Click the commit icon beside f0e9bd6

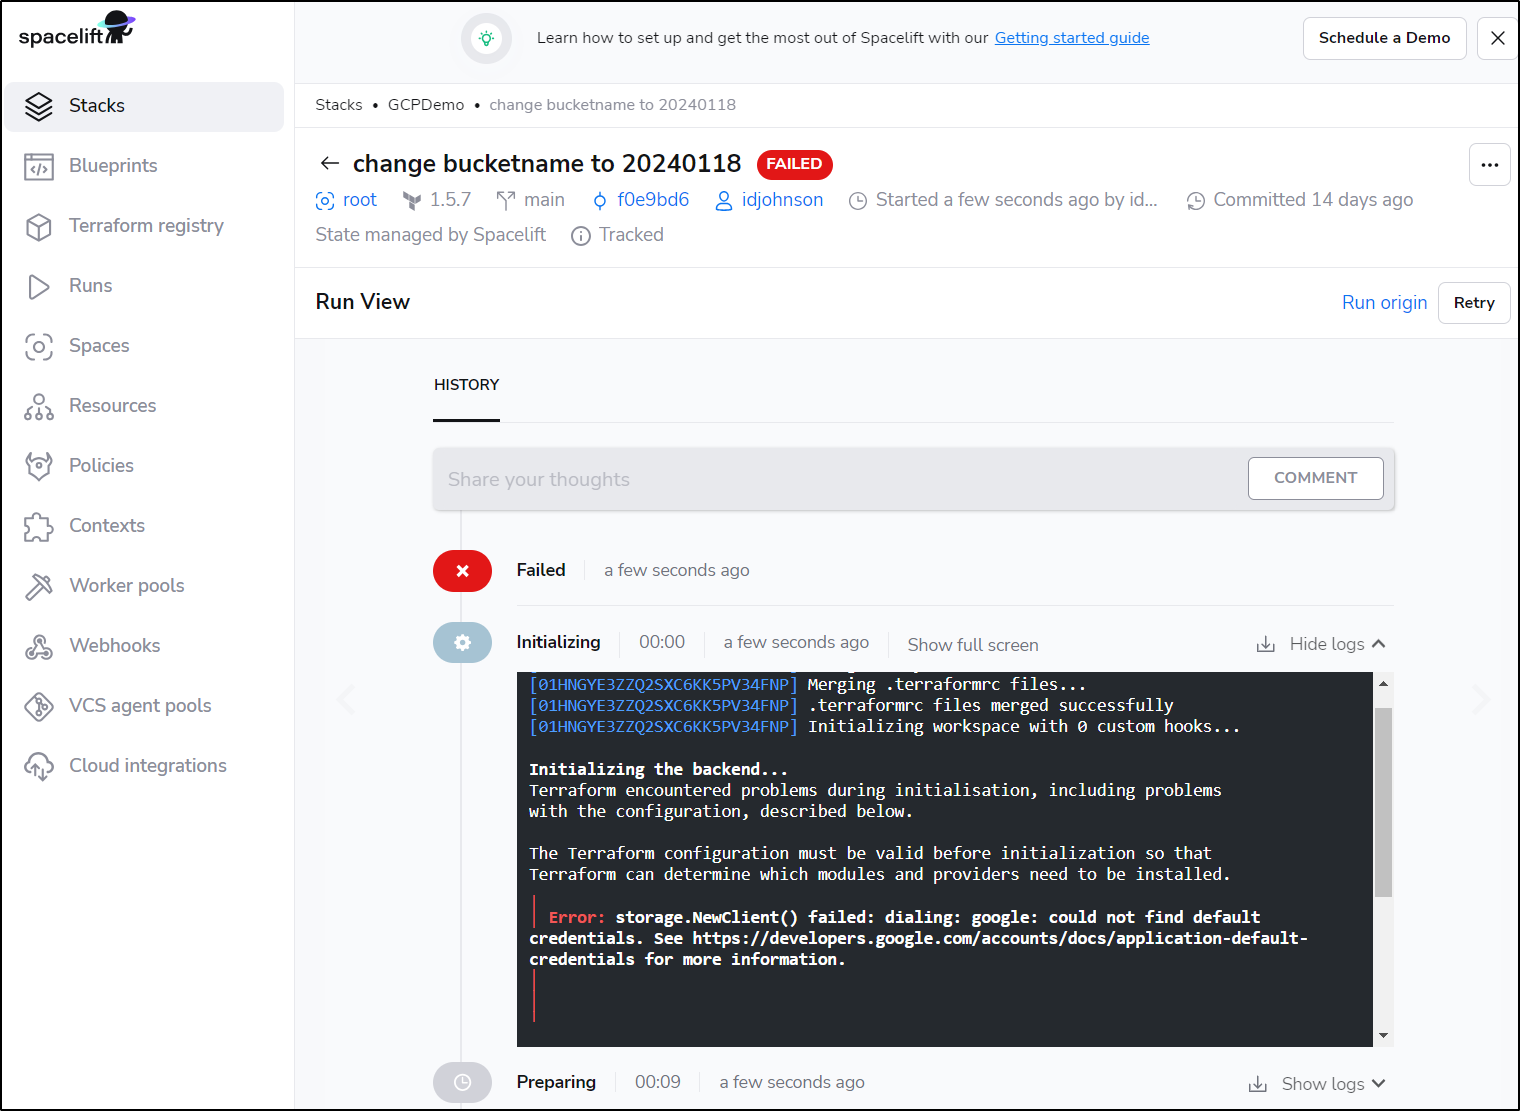pyautogui.click(x=600, y=201)
